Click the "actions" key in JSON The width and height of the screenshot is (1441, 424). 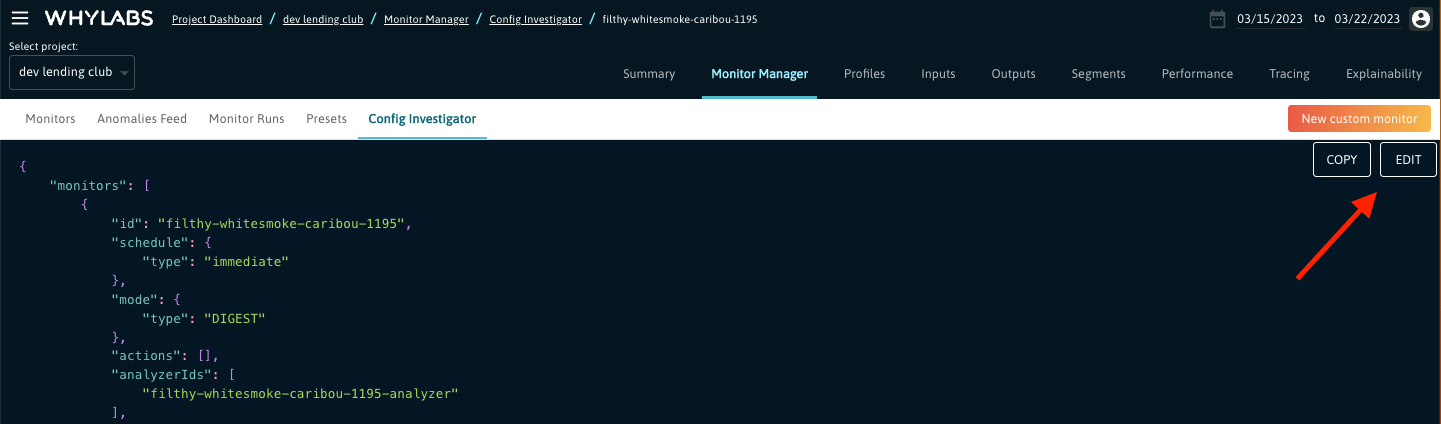point(145,355)
